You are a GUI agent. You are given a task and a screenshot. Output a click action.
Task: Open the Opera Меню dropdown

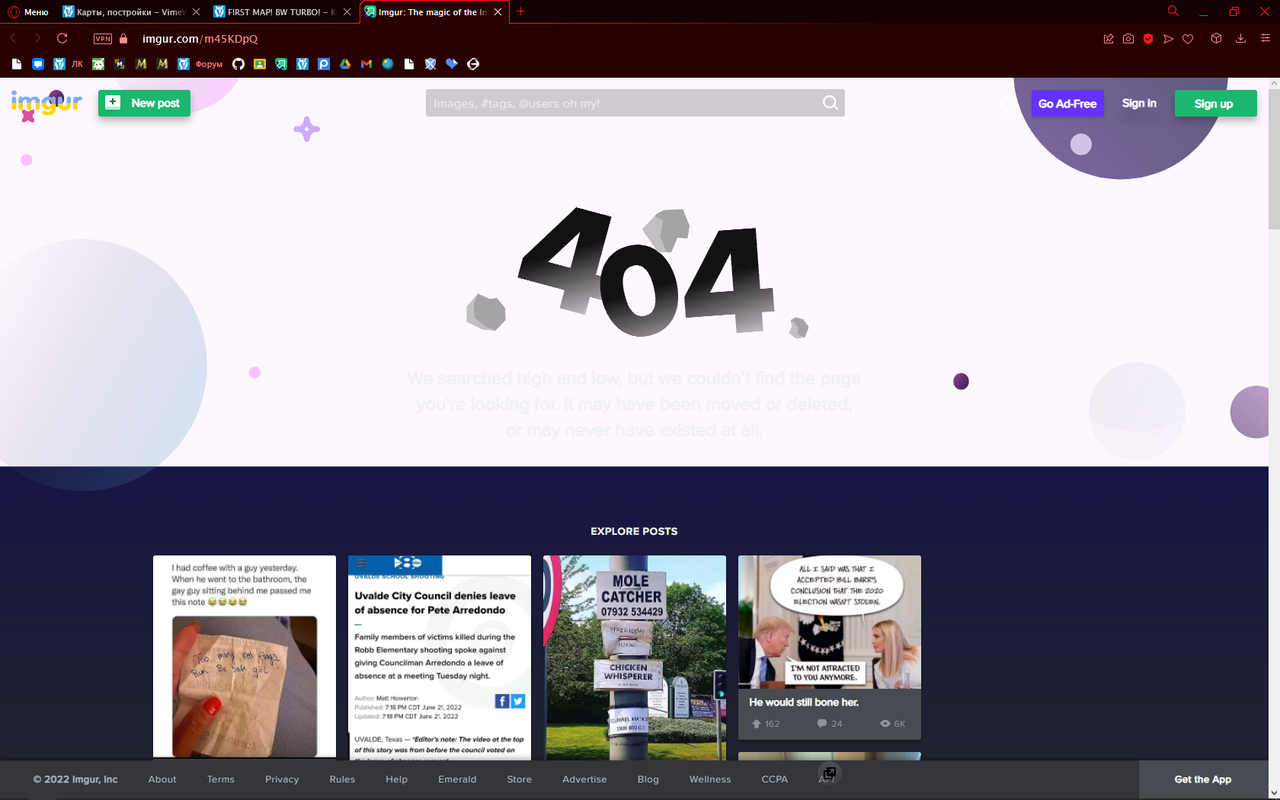click(x=28, y=12)
